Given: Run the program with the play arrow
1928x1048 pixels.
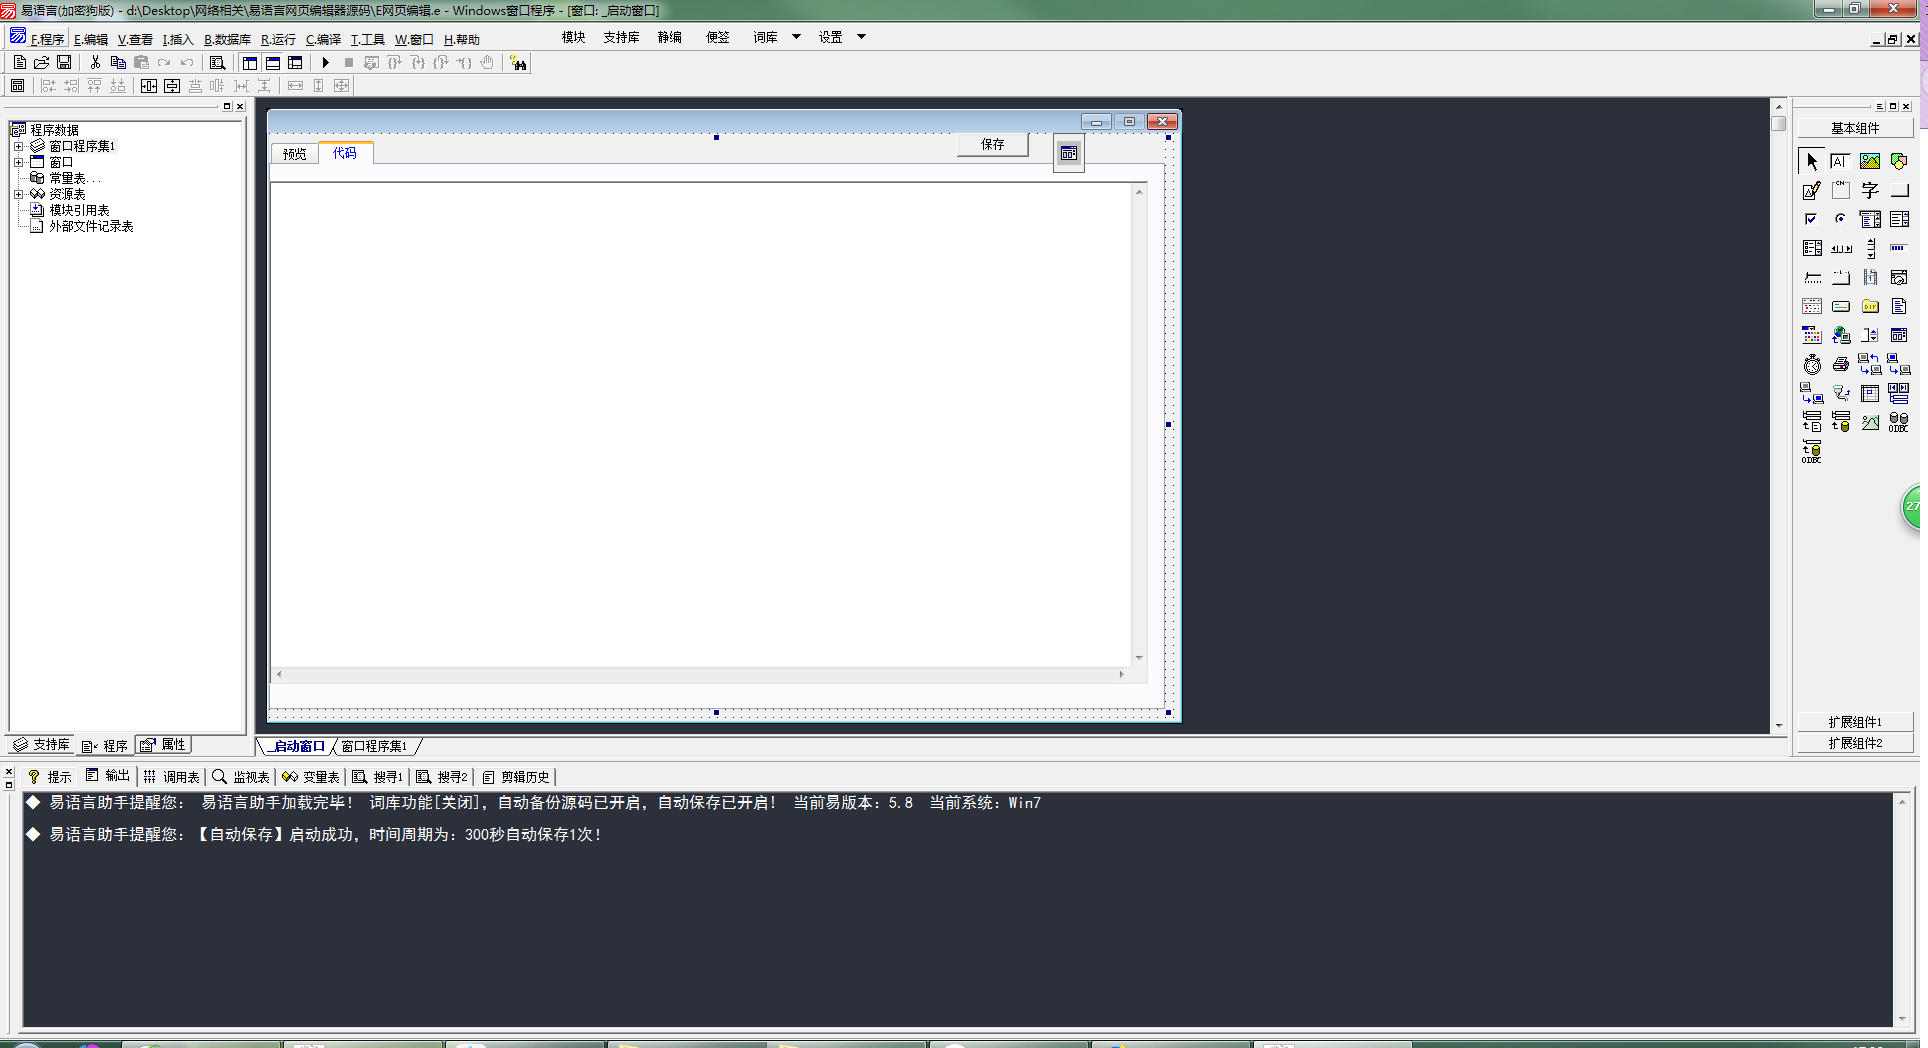Looking at the screenshot, I should point(325,62).
